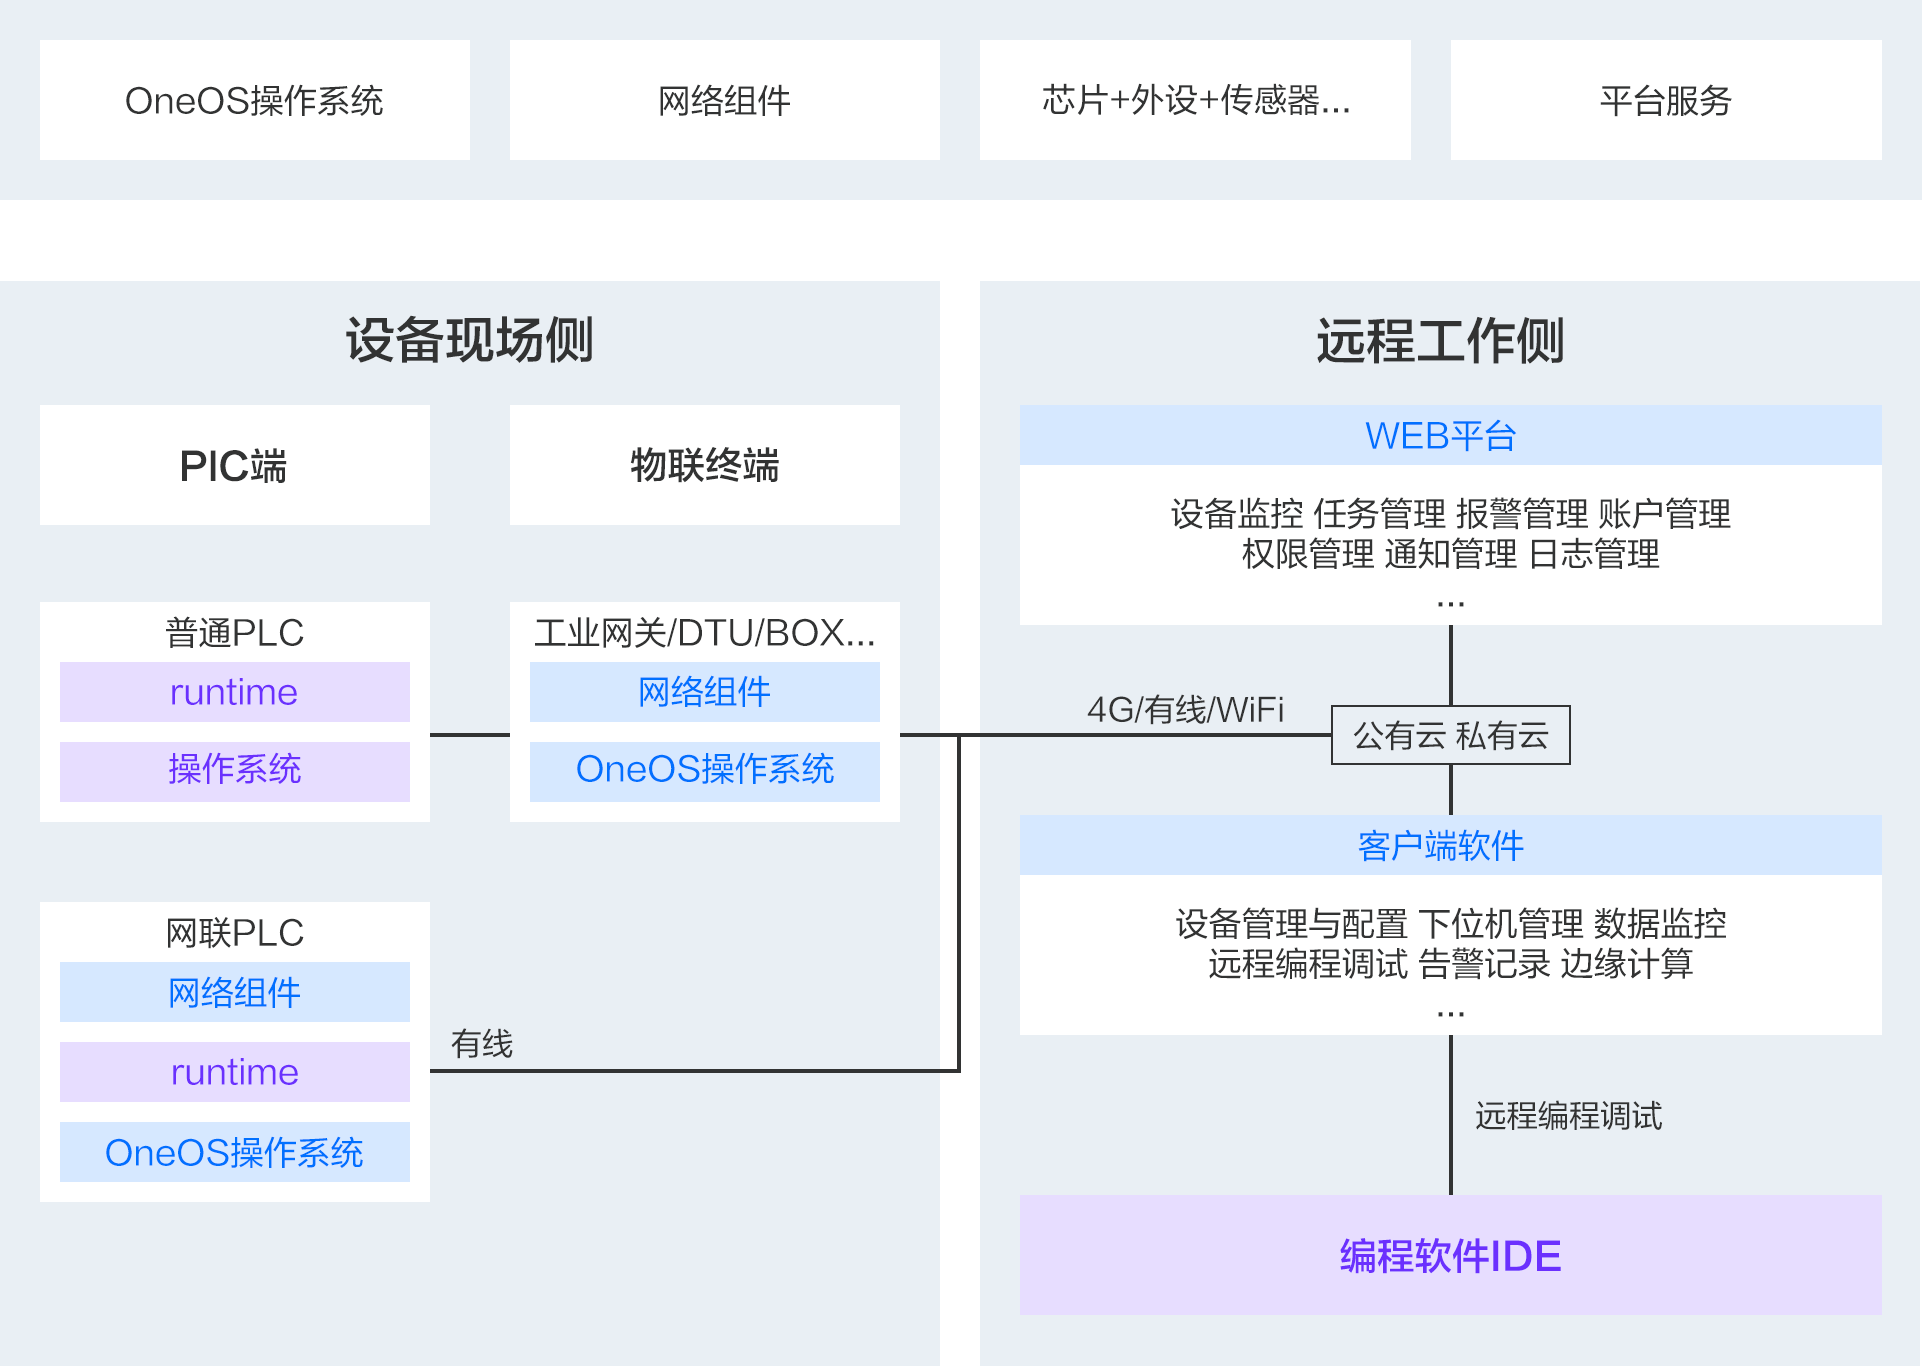Select the top 网络组件 box
This screenshot has width=1922, height=1366.
[724, 100]
